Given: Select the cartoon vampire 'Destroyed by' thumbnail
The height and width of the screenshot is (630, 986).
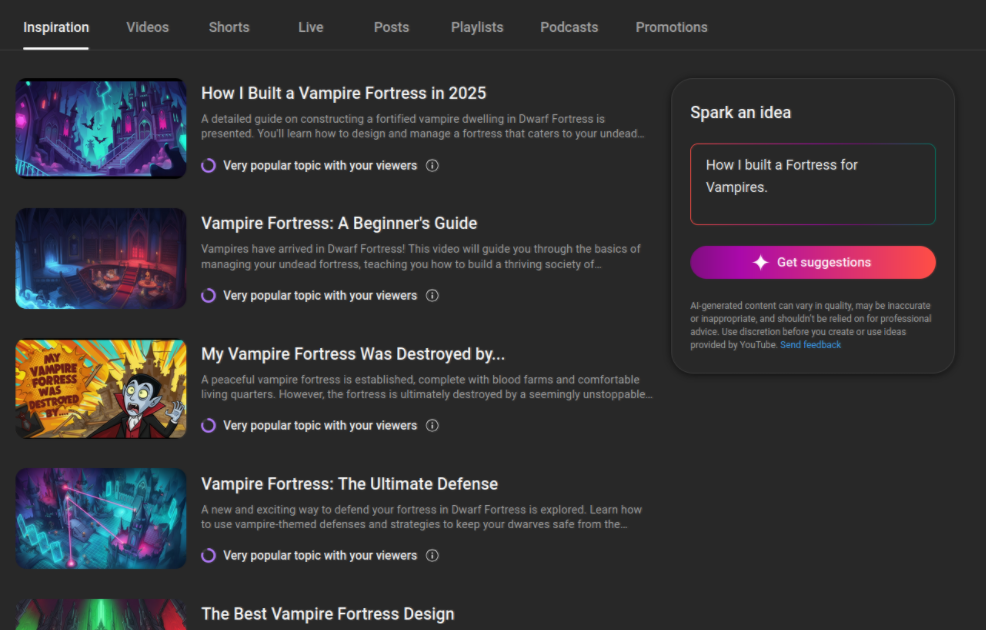Looking at the screenshot, I should click(x=101, y=389).
